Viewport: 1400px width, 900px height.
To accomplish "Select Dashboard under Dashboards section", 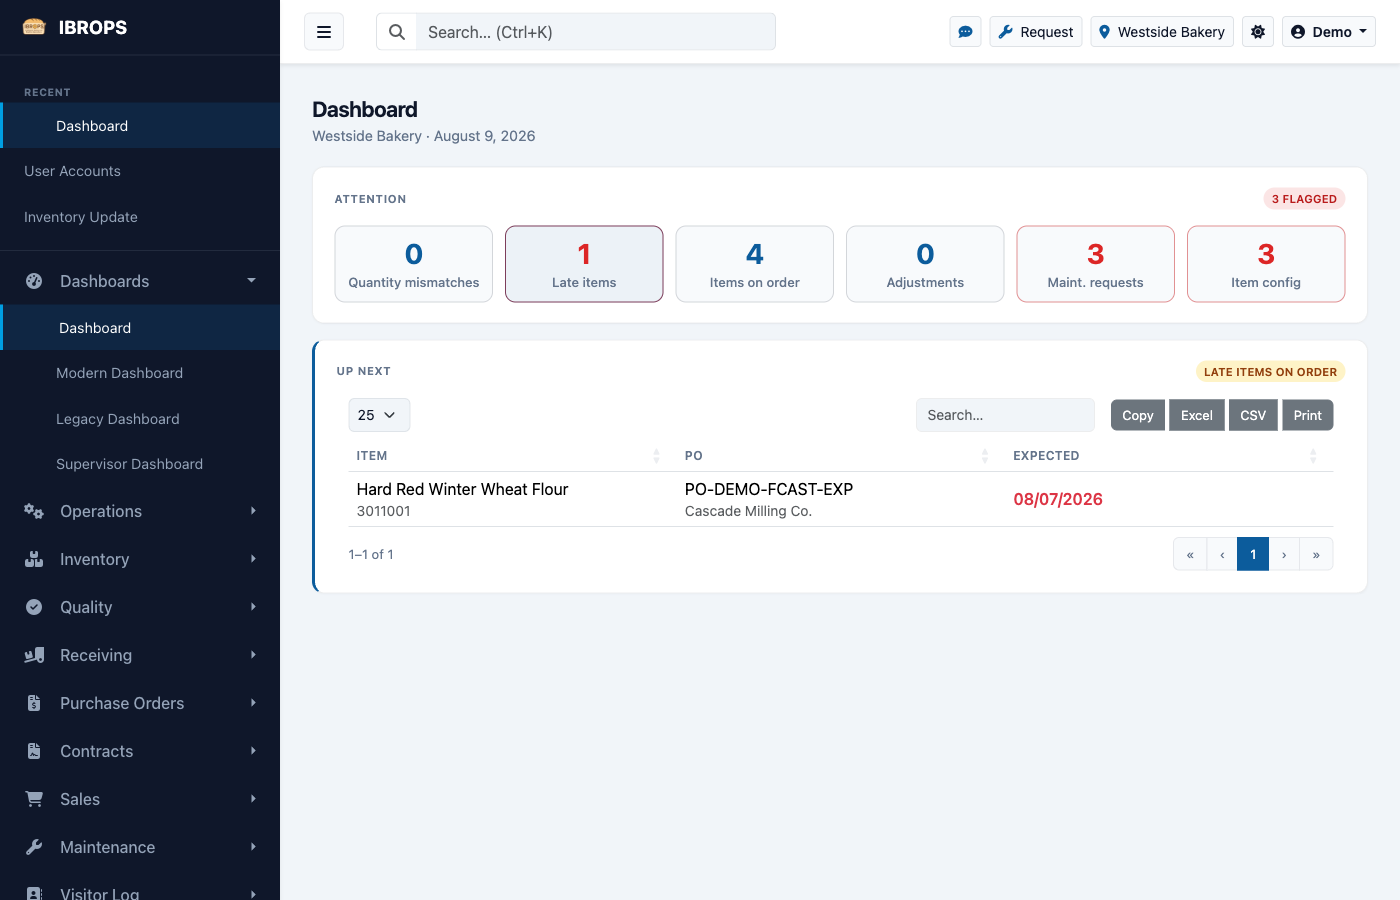I will click(140, 328).
